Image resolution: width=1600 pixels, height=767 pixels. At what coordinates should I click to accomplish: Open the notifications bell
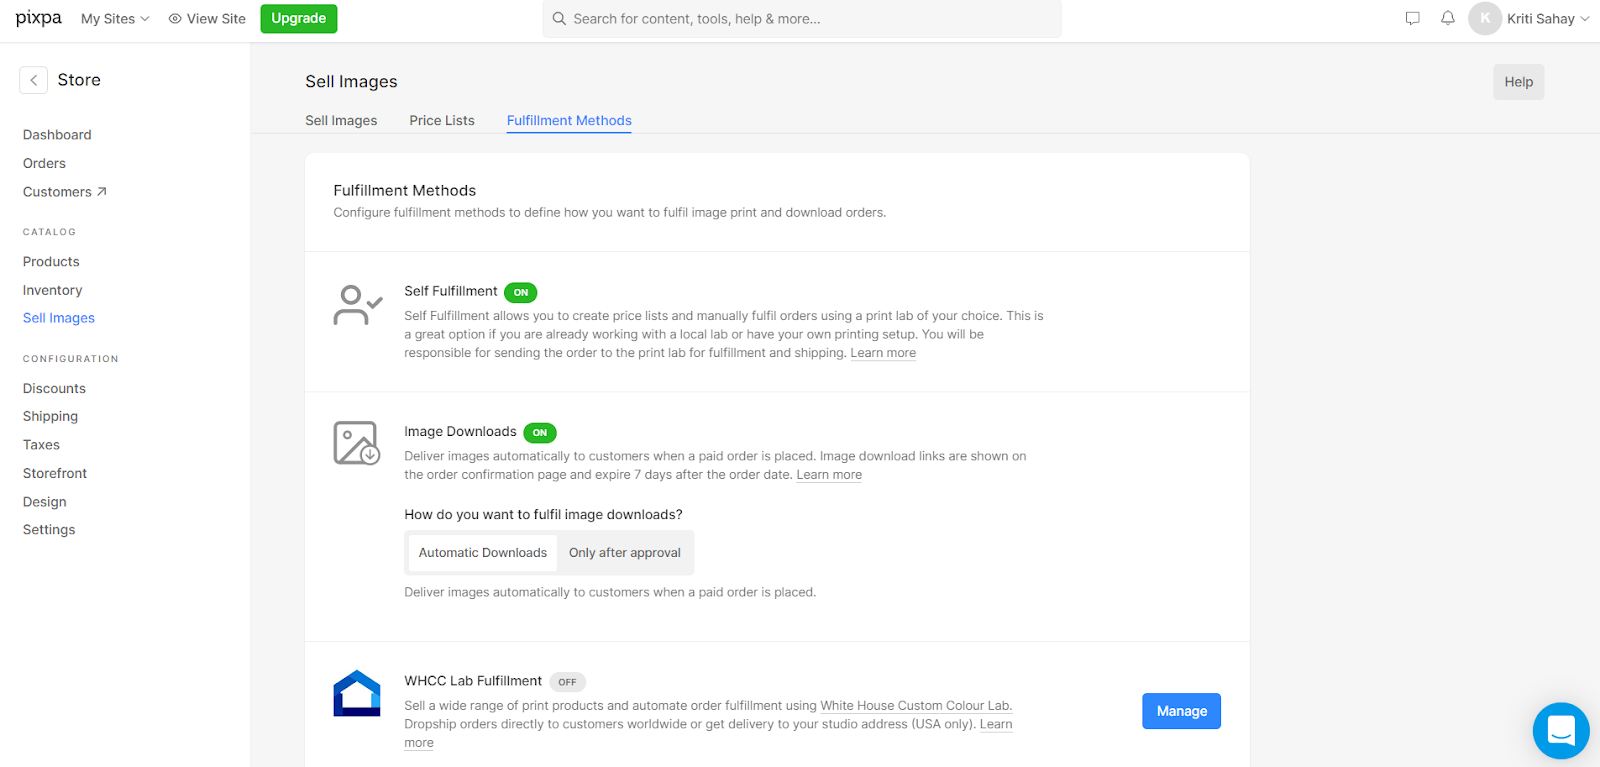click(1447, 18)
